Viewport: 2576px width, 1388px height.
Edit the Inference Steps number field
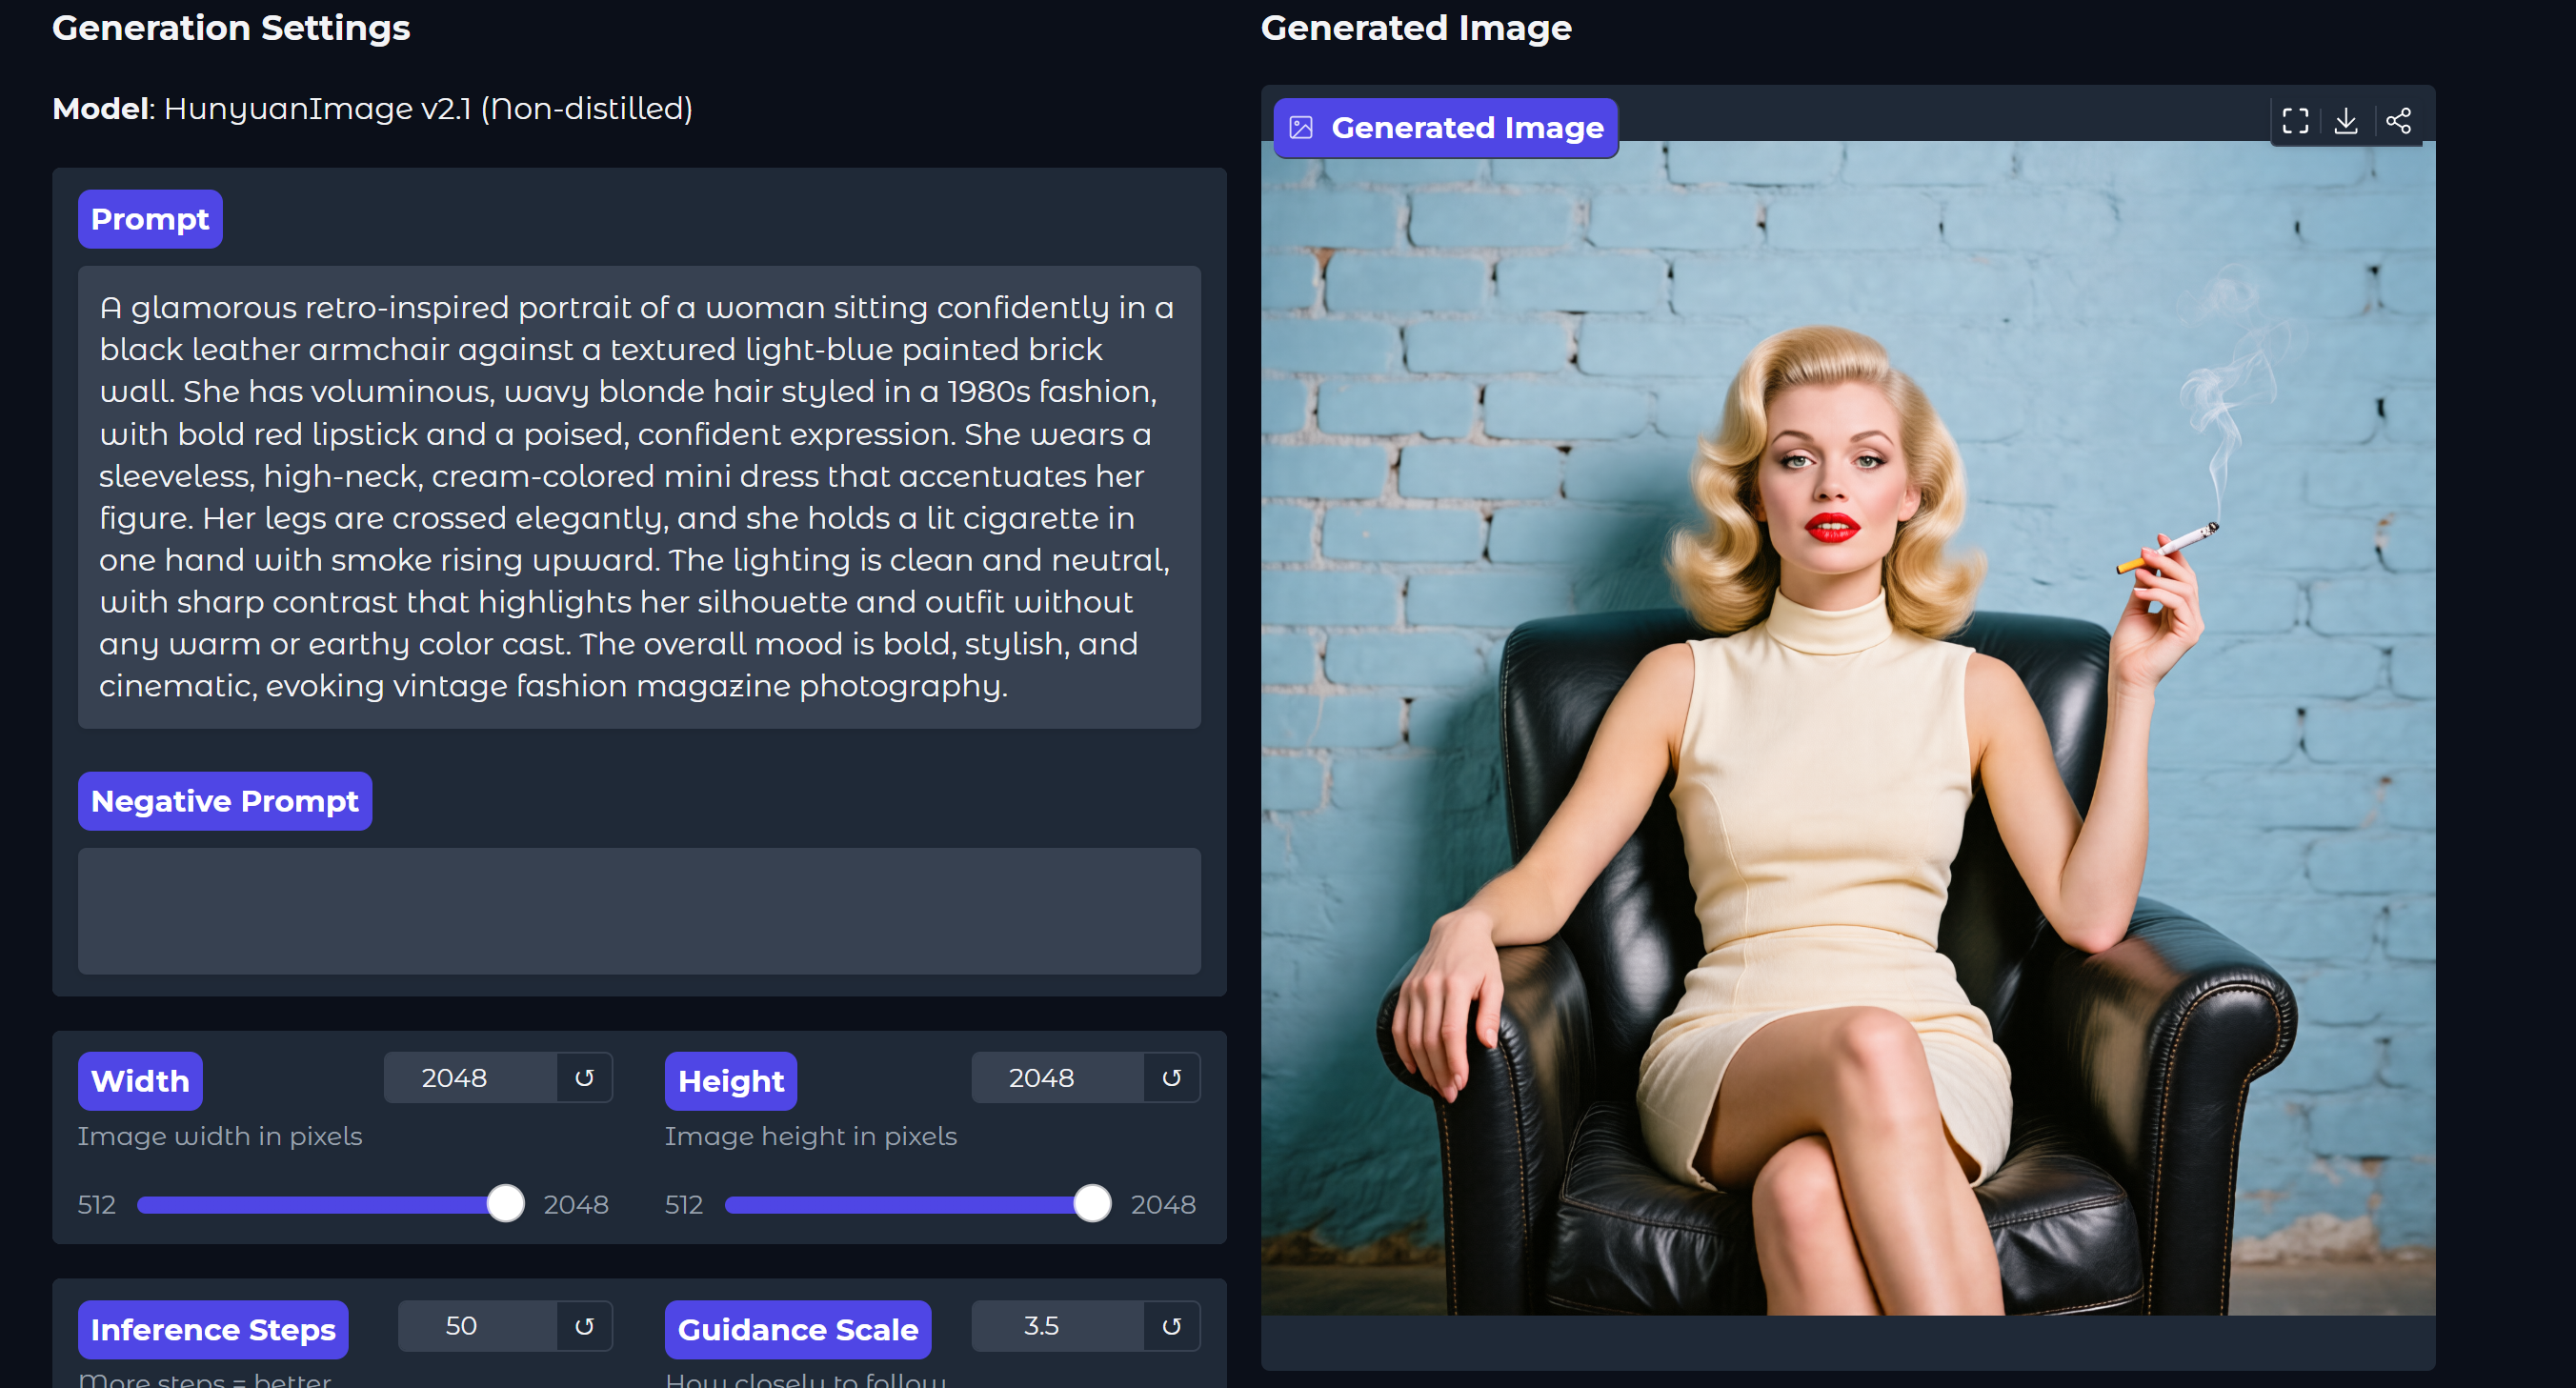click(477, 1325)
